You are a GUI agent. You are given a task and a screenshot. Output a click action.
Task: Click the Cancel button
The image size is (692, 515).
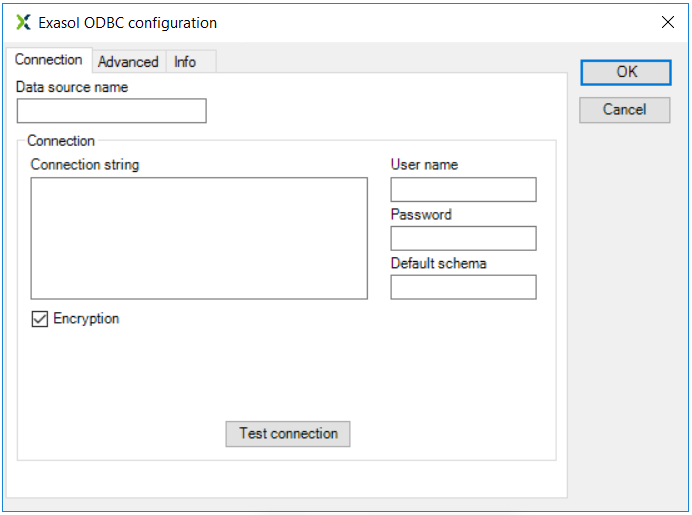coord(624,109)
